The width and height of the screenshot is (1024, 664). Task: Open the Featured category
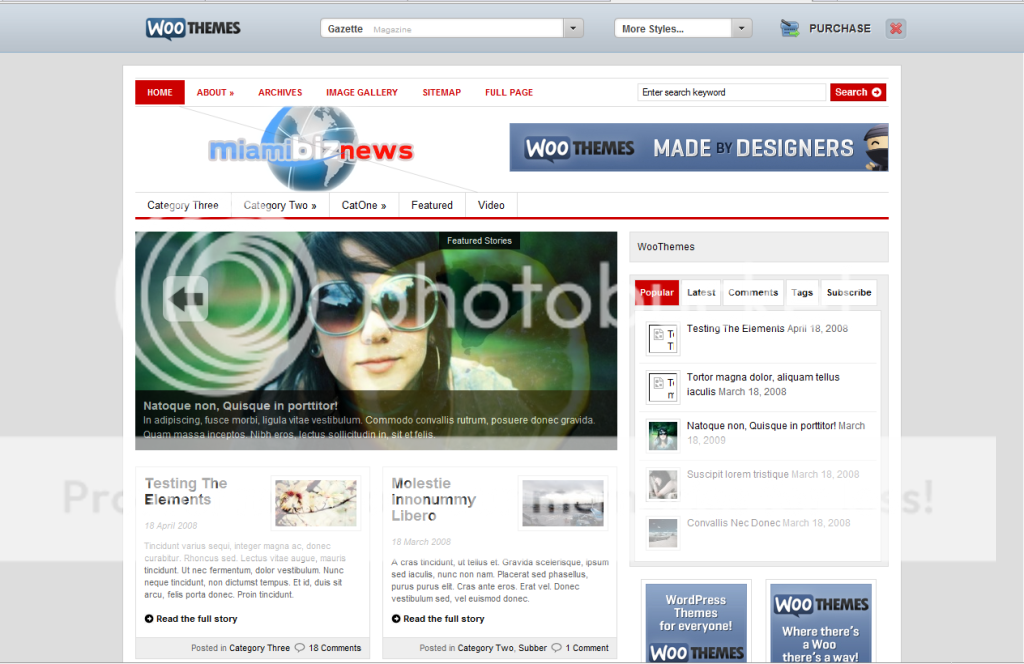point(432,205)
